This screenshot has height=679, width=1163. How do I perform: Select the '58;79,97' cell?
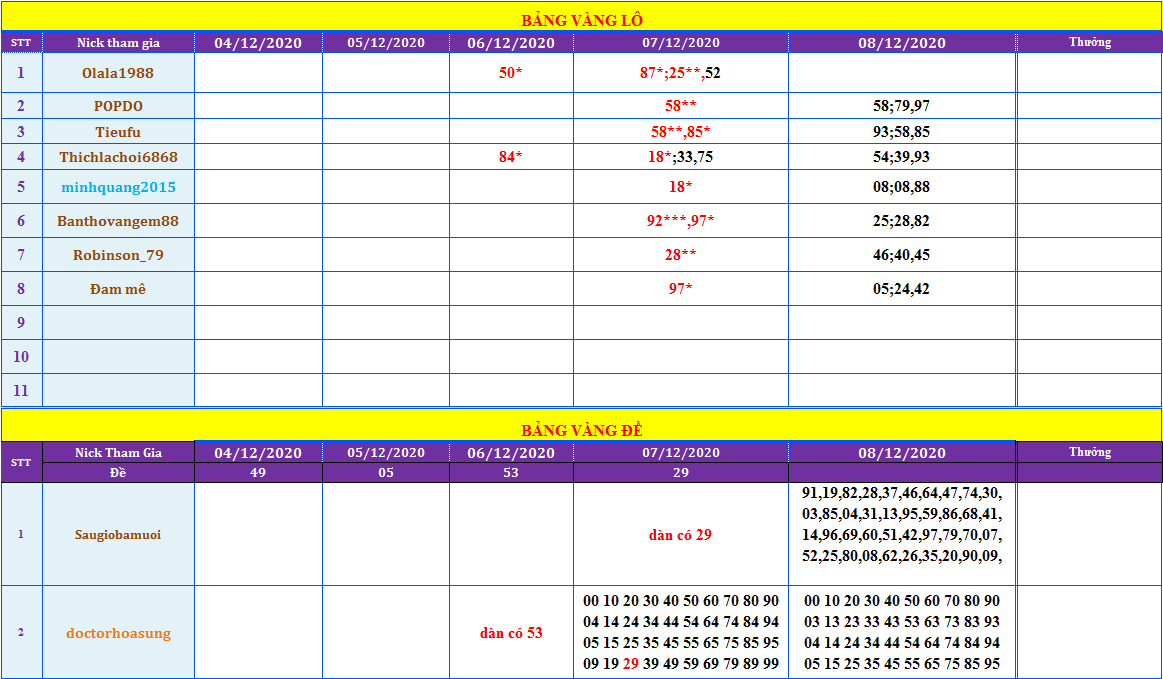coord(902,106)
